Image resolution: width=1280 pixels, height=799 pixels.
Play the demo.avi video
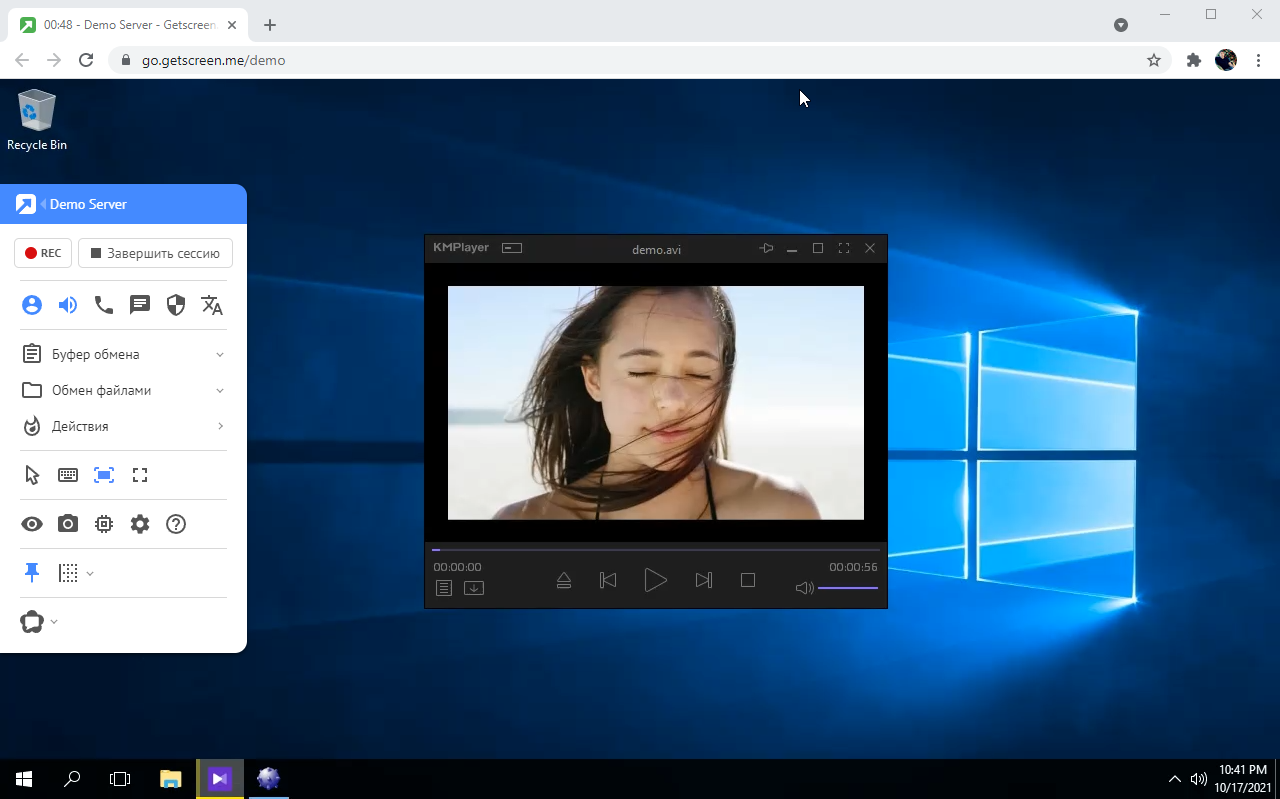(x=655, y=580)
